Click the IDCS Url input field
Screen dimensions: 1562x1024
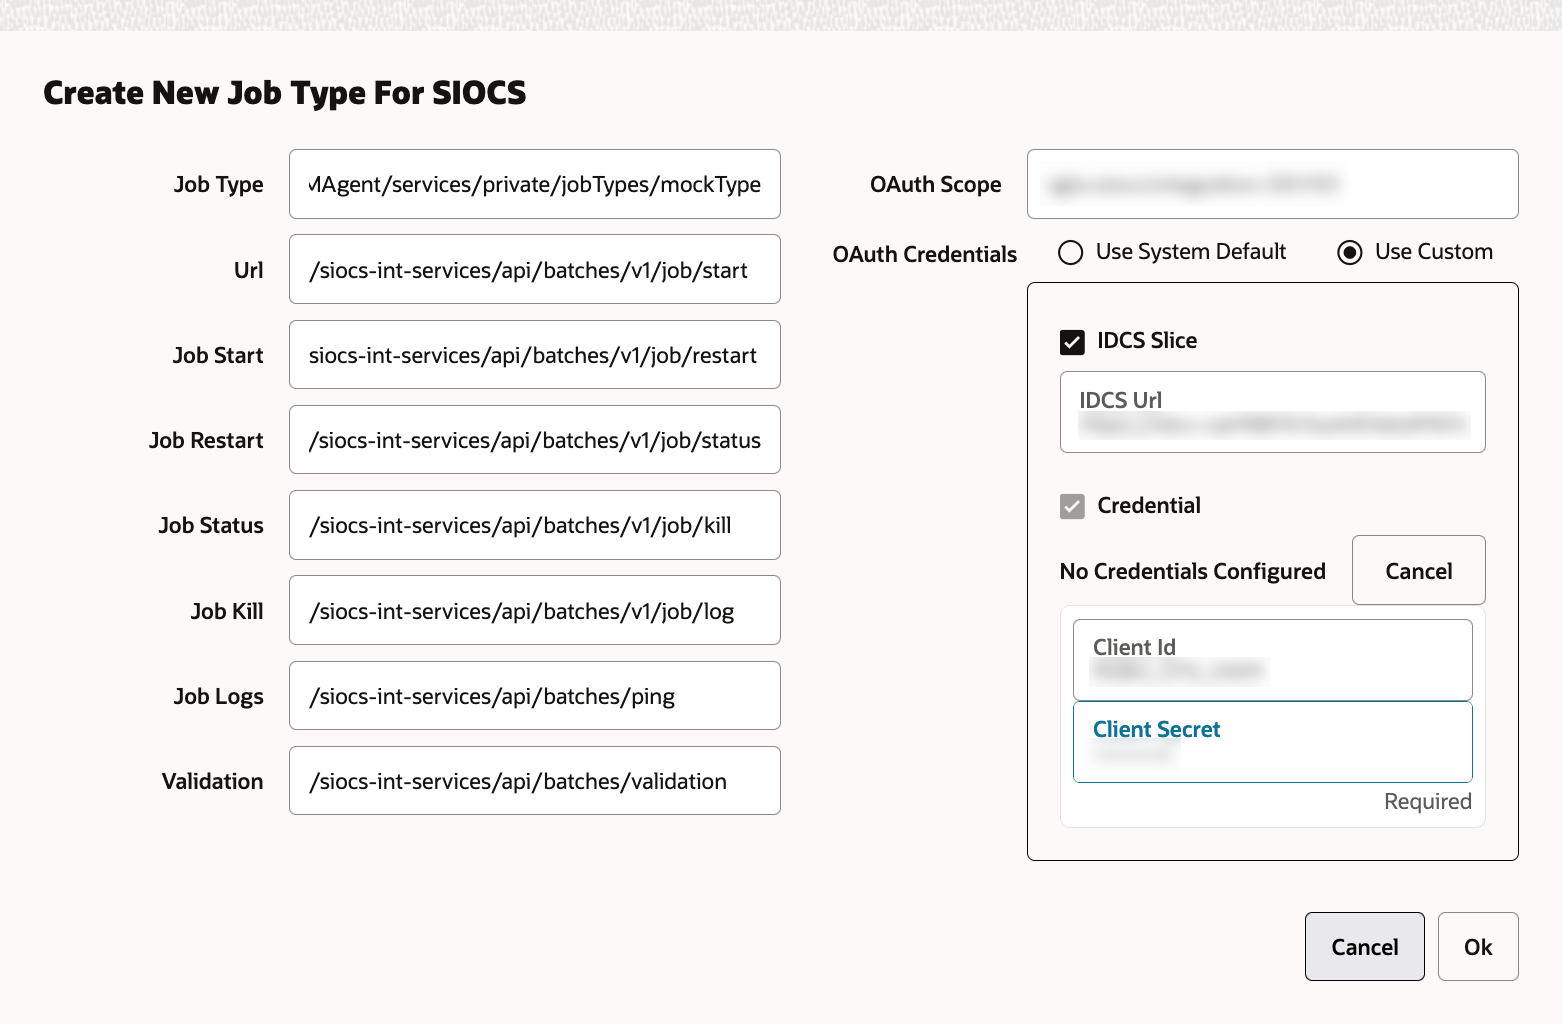(x=1273, y=412)
